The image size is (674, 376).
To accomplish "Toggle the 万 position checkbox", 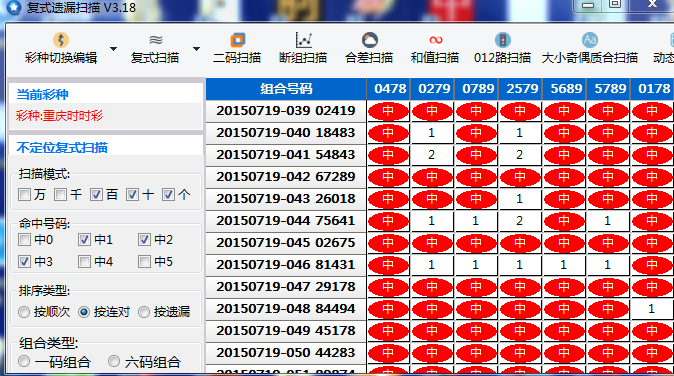I will pyautogui.click(x=25, y=195).
